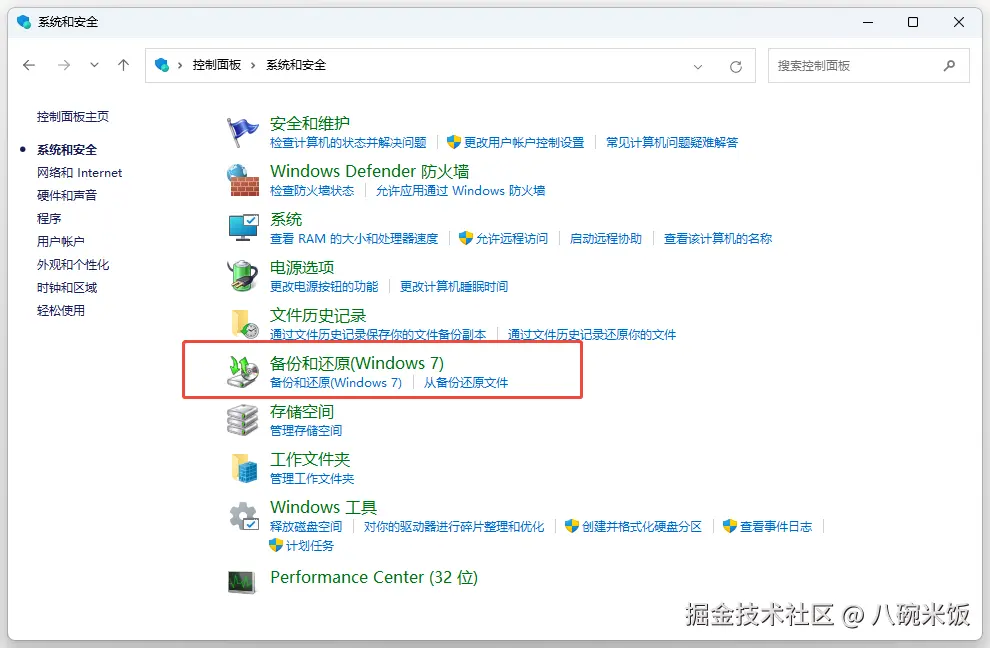Click shield icon beside 创建并格式化硬盘分区
The width and height of the screenshot is (990, 648).
[571, 526]
